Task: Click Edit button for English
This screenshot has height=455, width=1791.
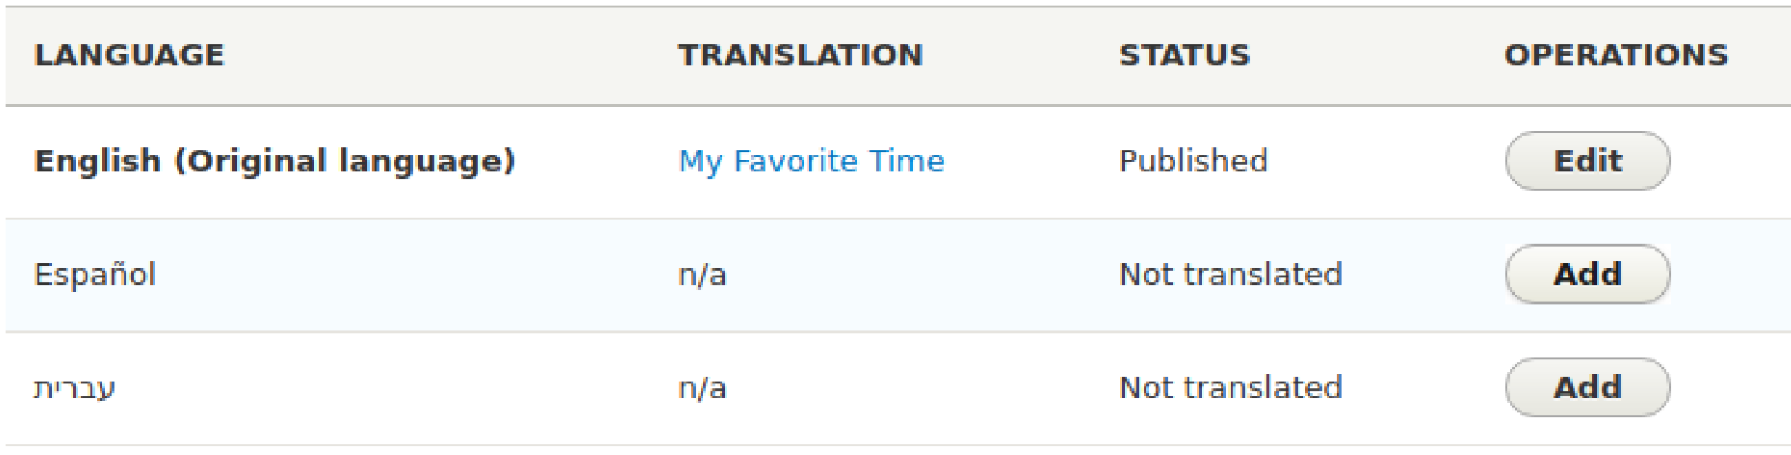Action: (1587, 161)
